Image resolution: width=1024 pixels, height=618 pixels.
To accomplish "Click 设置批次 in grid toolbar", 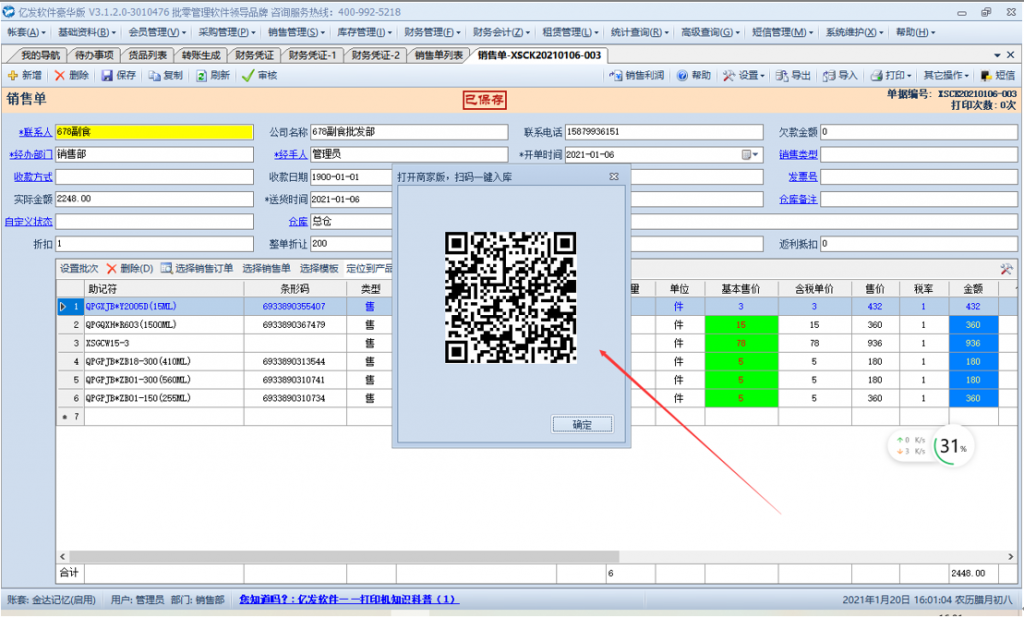I will tap(79, 268).
